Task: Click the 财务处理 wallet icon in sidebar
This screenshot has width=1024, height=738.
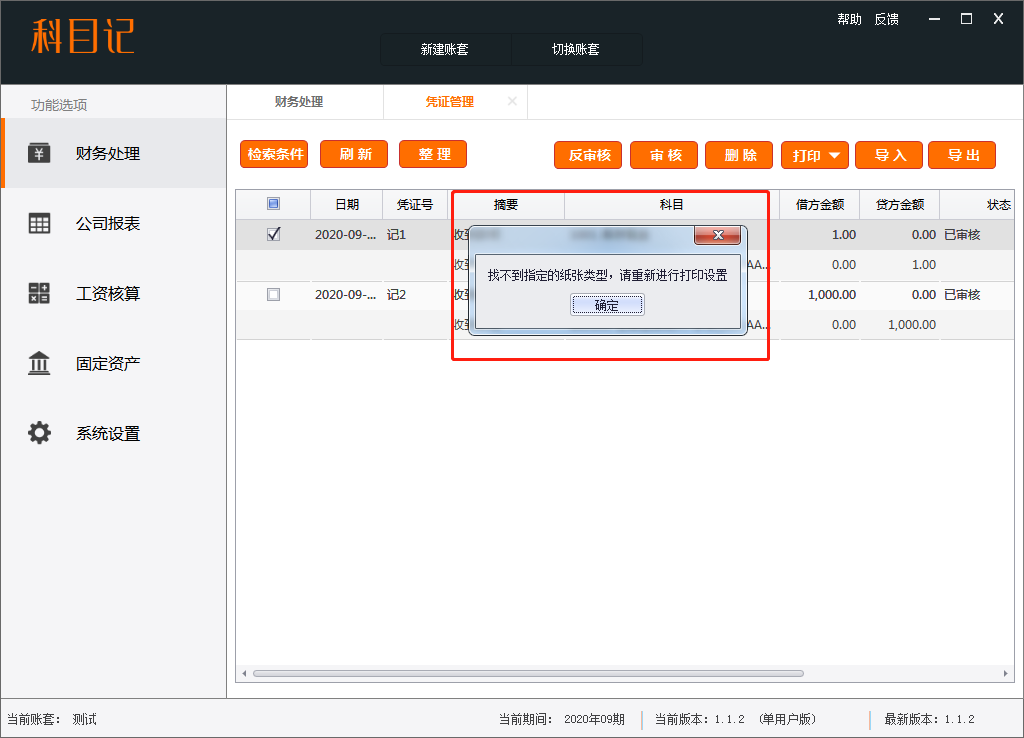Action: [x=39, y=153]
